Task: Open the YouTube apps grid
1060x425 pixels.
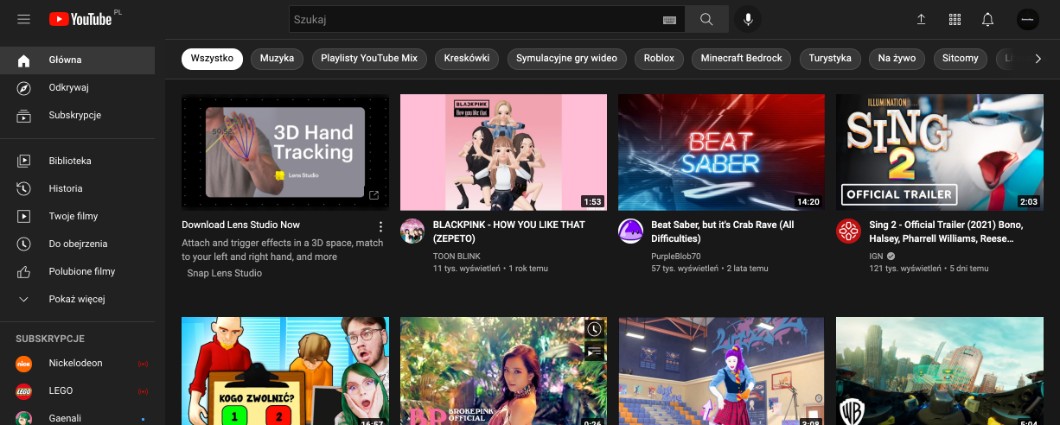Action: click(954, 20)
